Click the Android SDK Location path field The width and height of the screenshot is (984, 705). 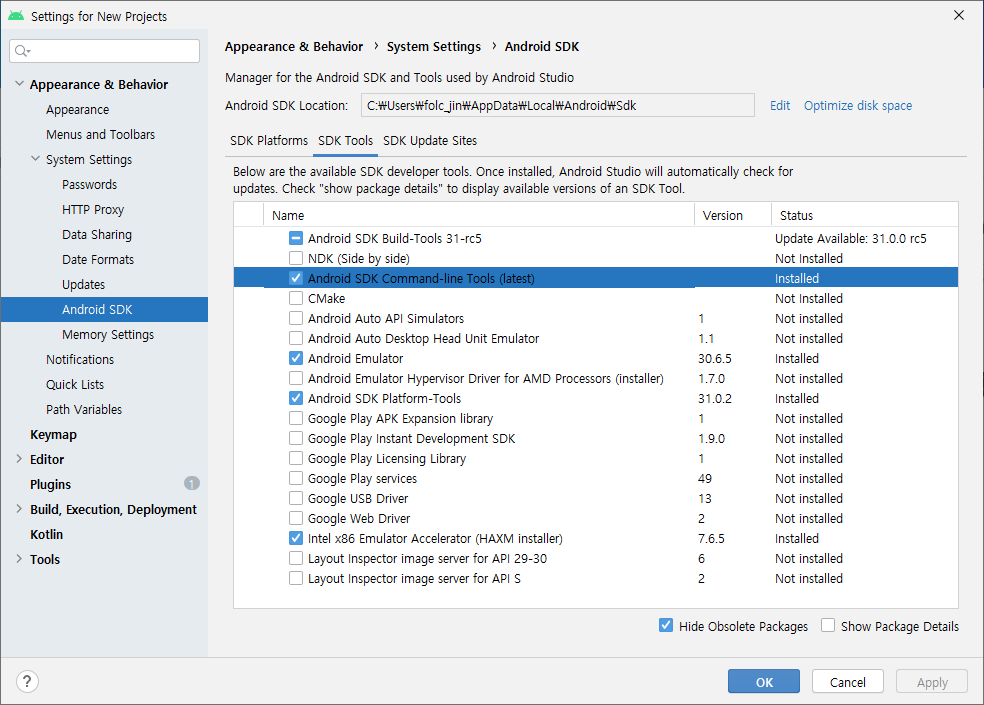coord(557,105)
